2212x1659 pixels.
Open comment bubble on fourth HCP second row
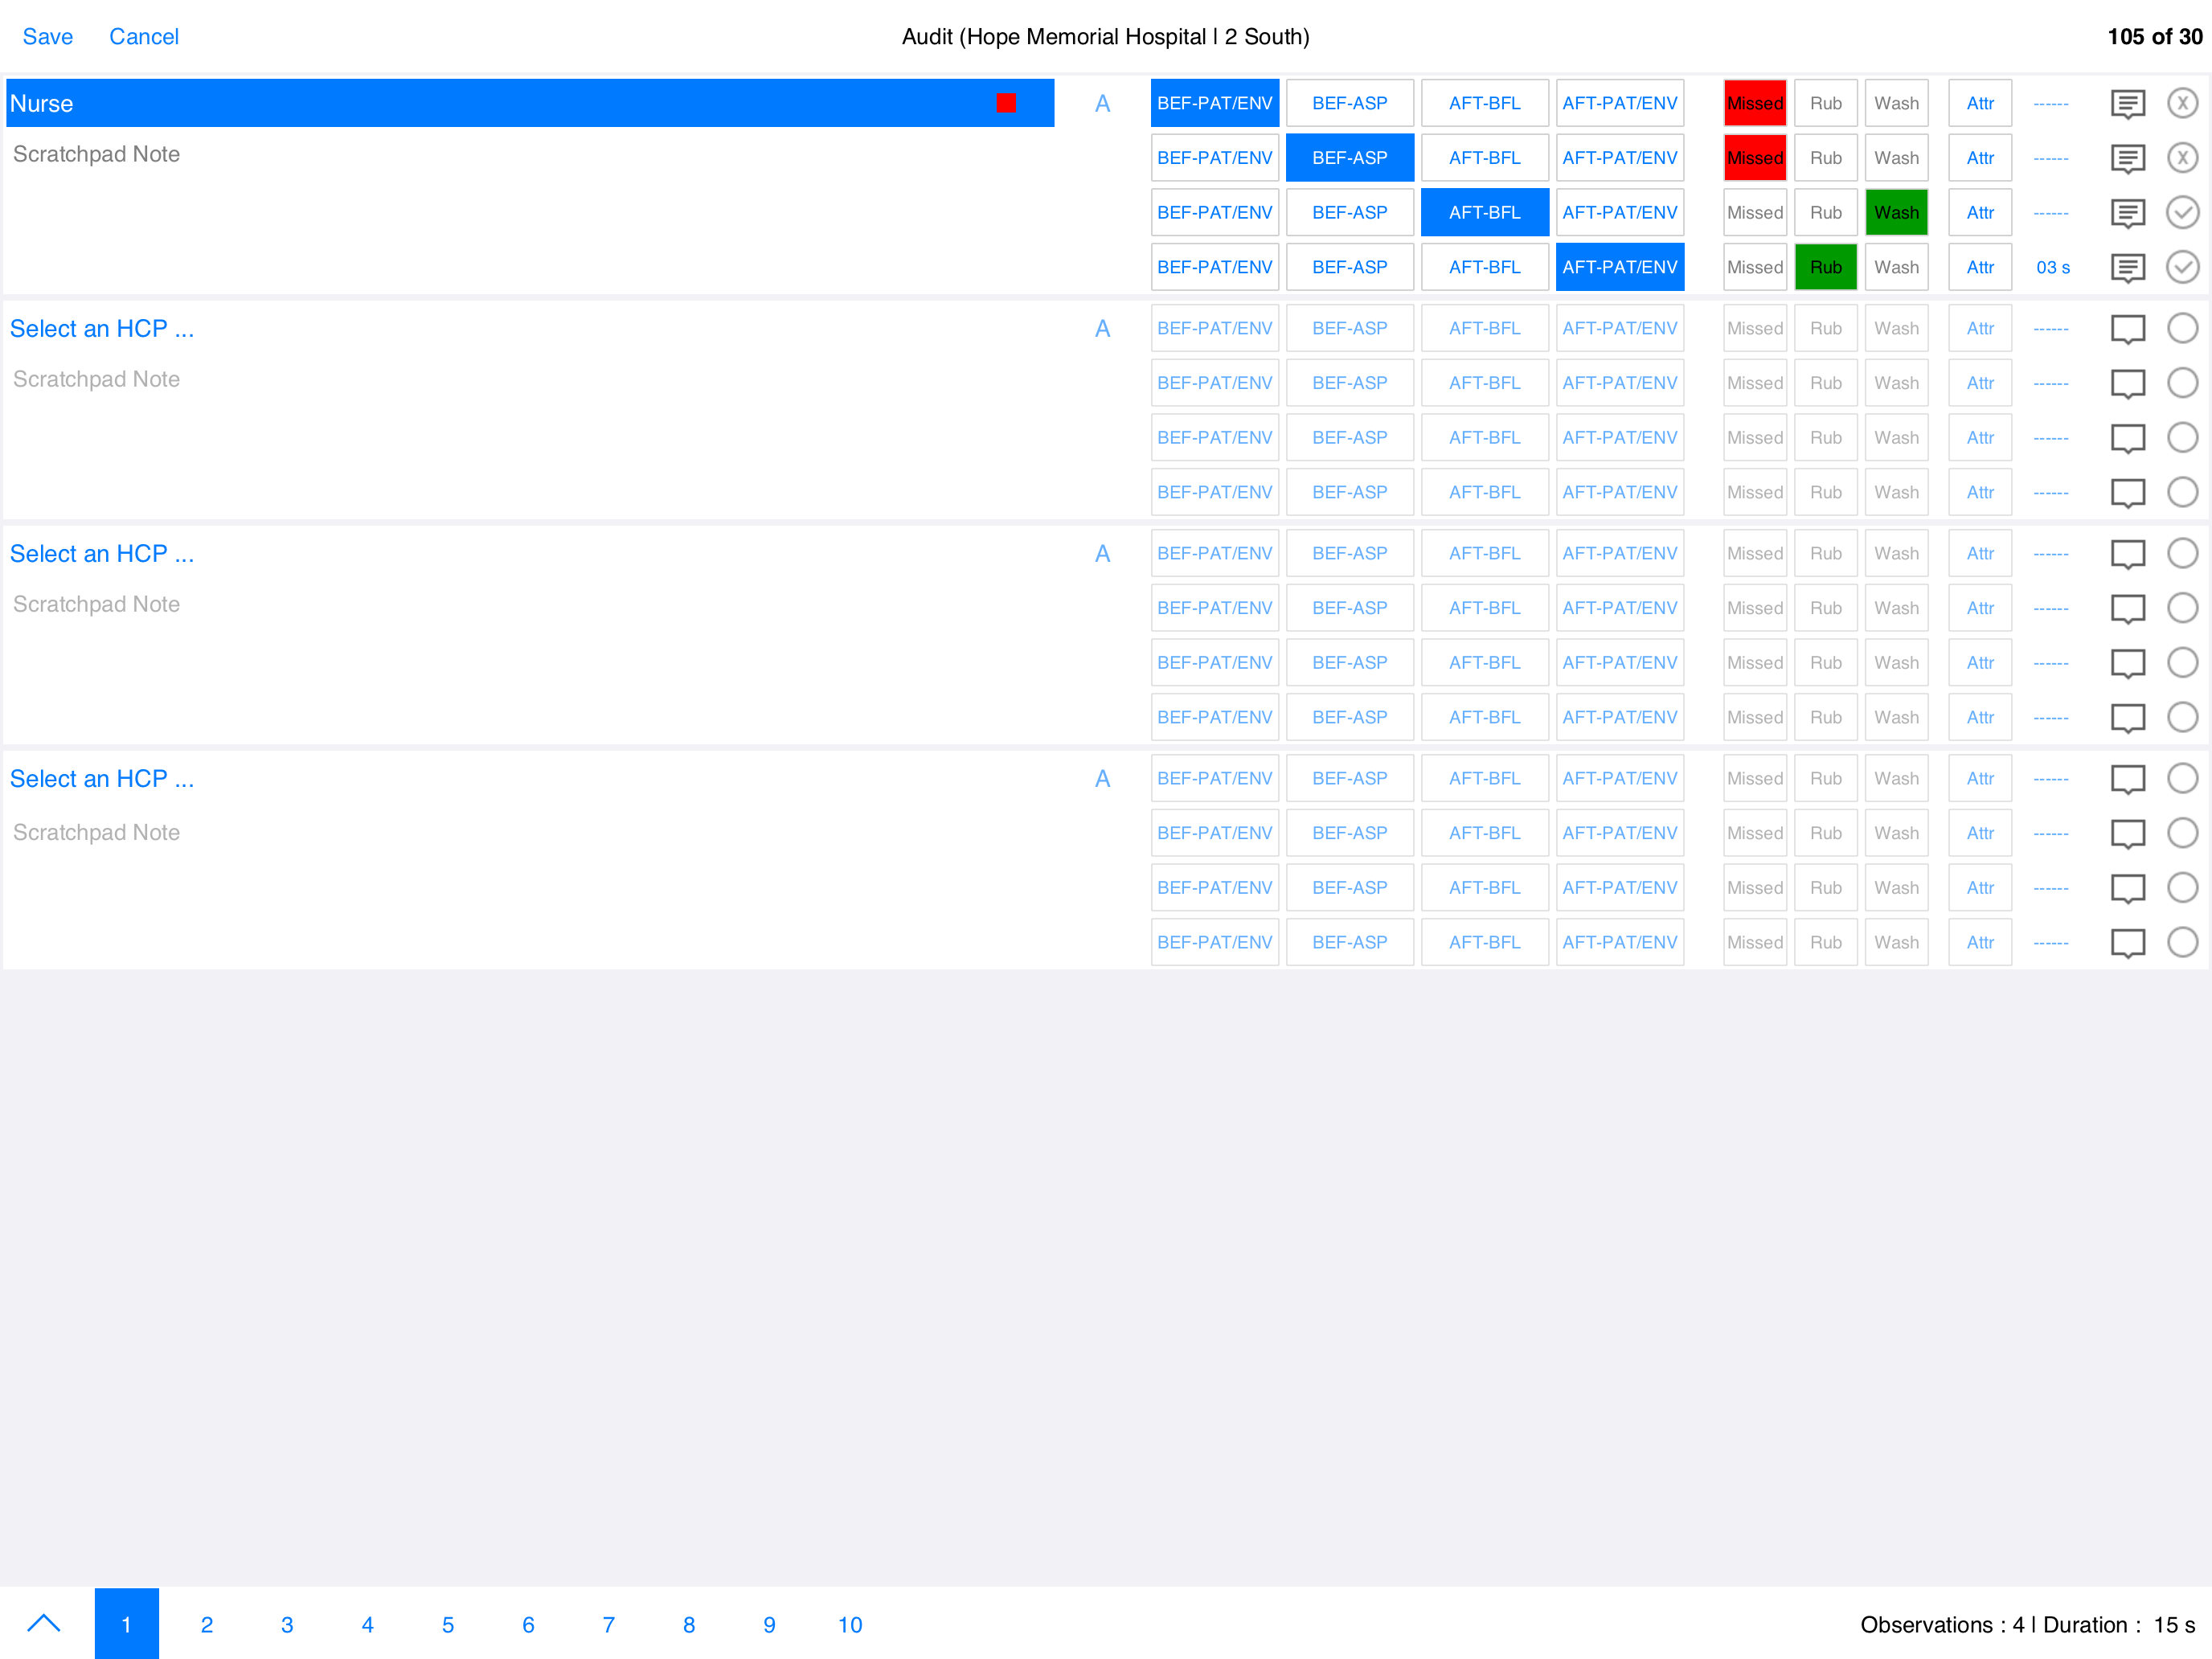[x=2127, y=834]
